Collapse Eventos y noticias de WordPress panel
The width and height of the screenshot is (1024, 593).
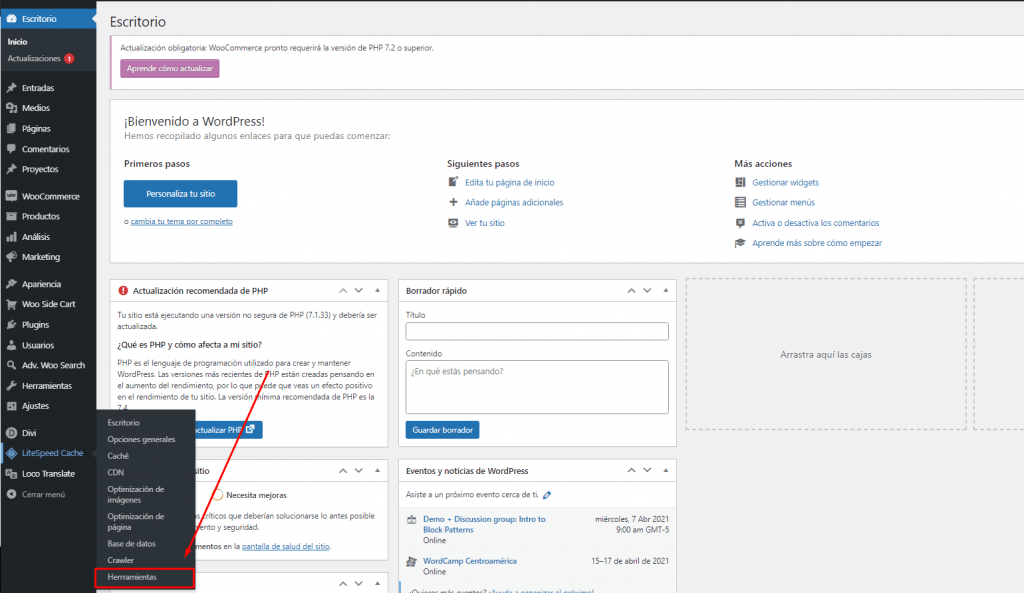click(x=666, y=470)
